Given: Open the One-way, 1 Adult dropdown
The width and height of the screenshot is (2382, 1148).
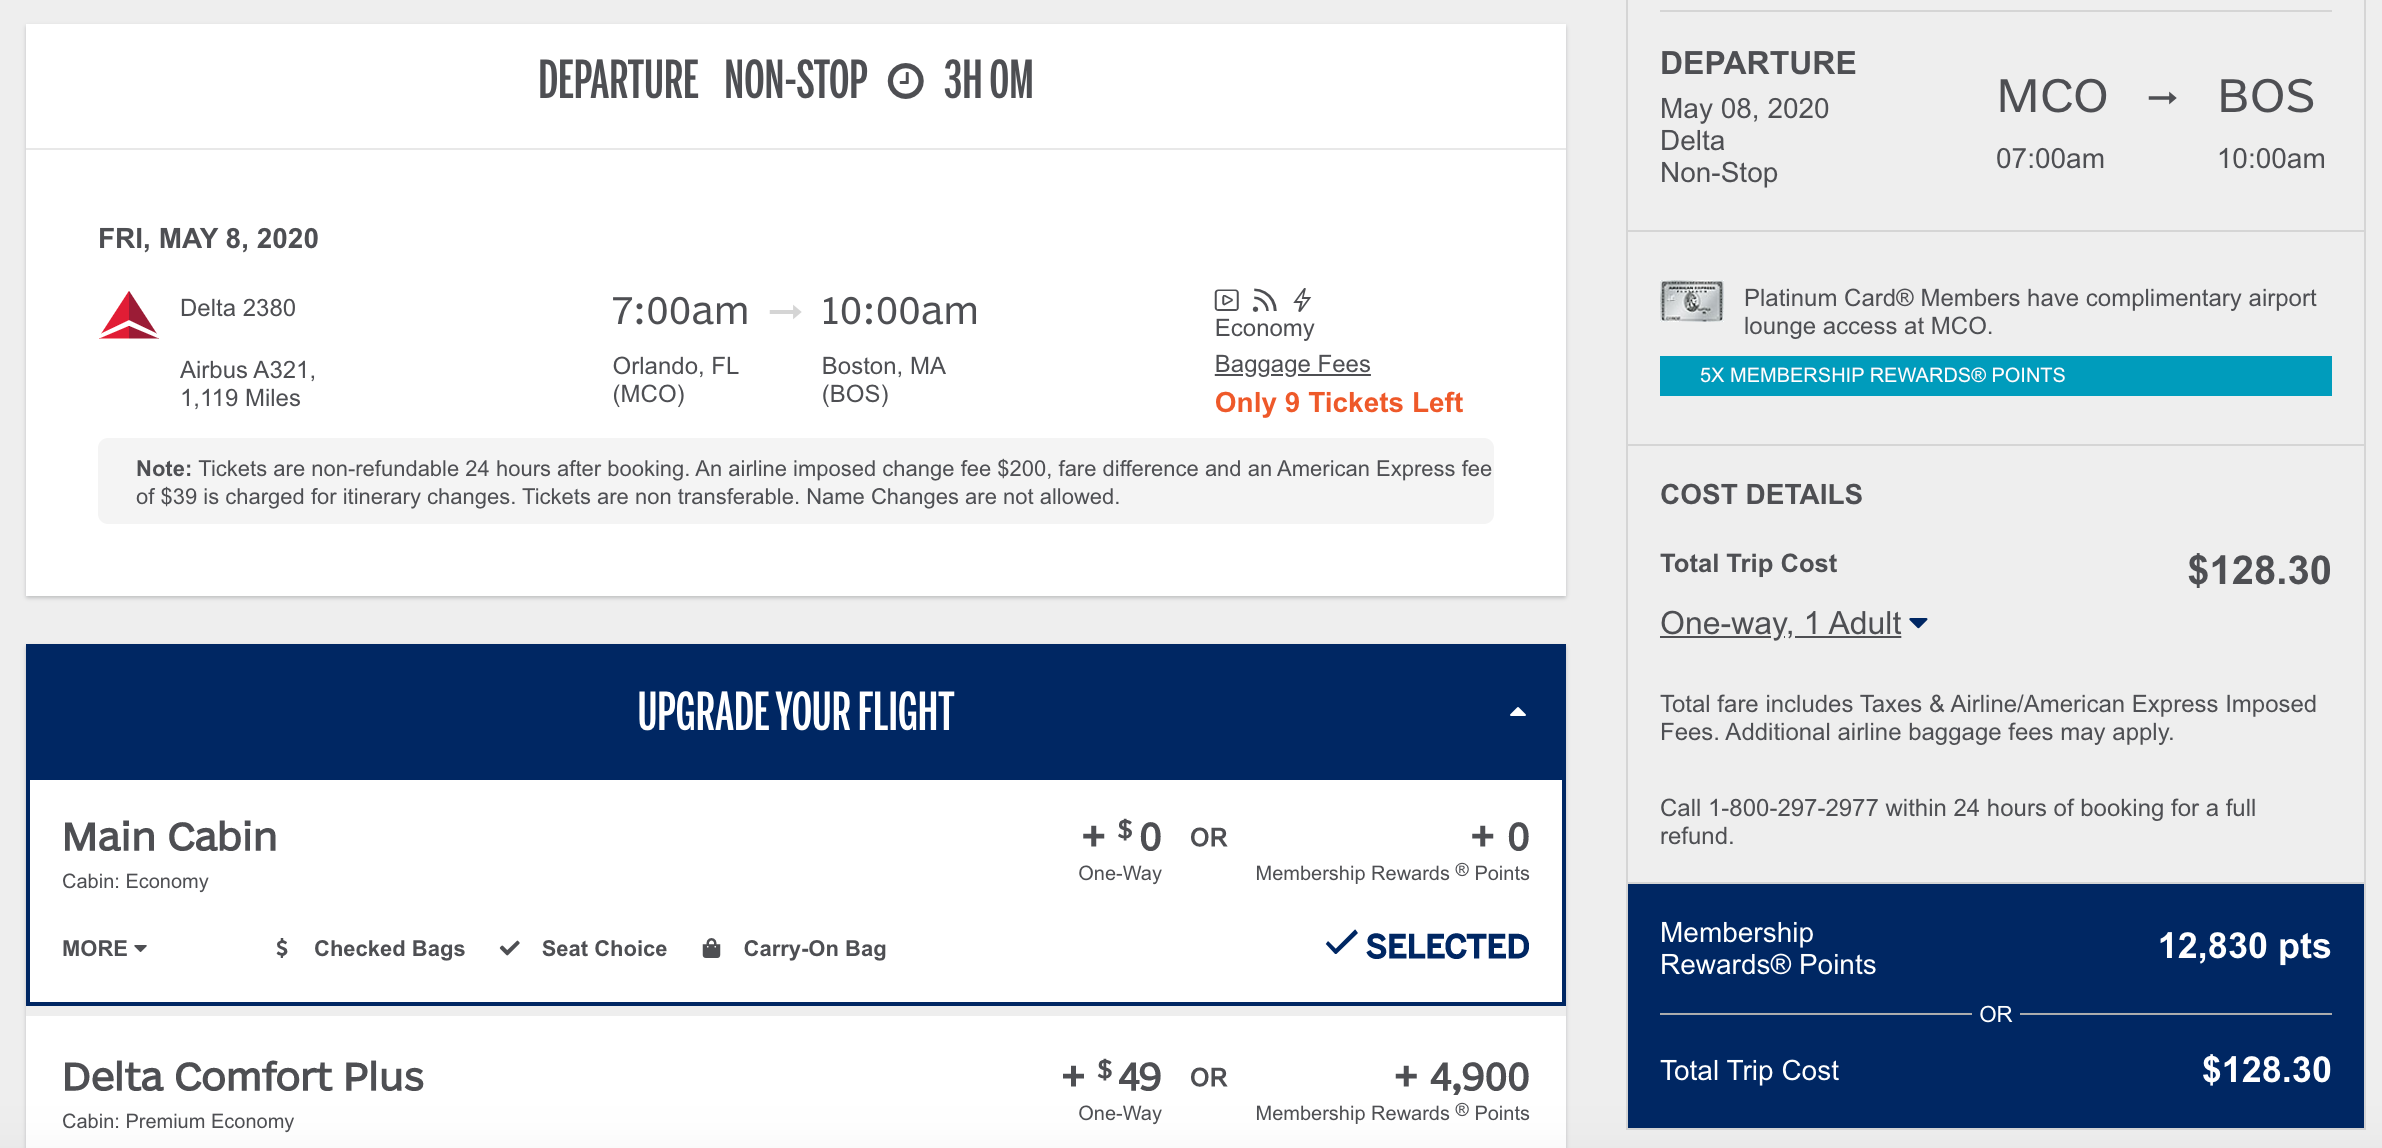Looking at the screenshot, I should coord(1793,623).
